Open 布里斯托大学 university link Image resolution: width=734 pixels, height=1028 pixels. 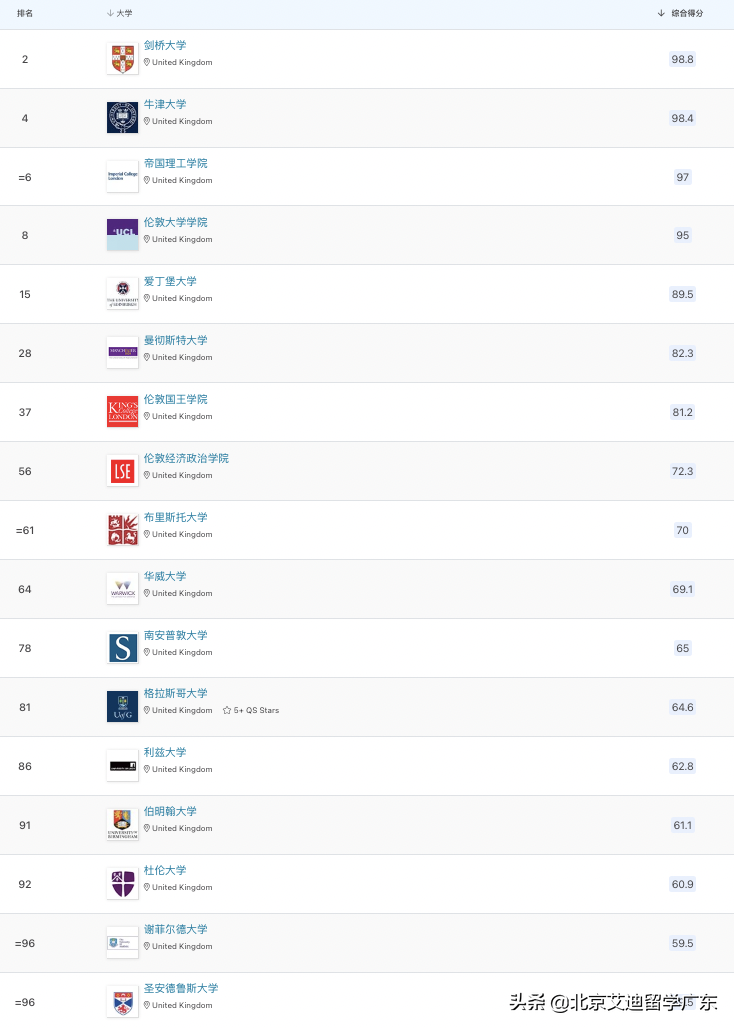click(x=175, y=517)
